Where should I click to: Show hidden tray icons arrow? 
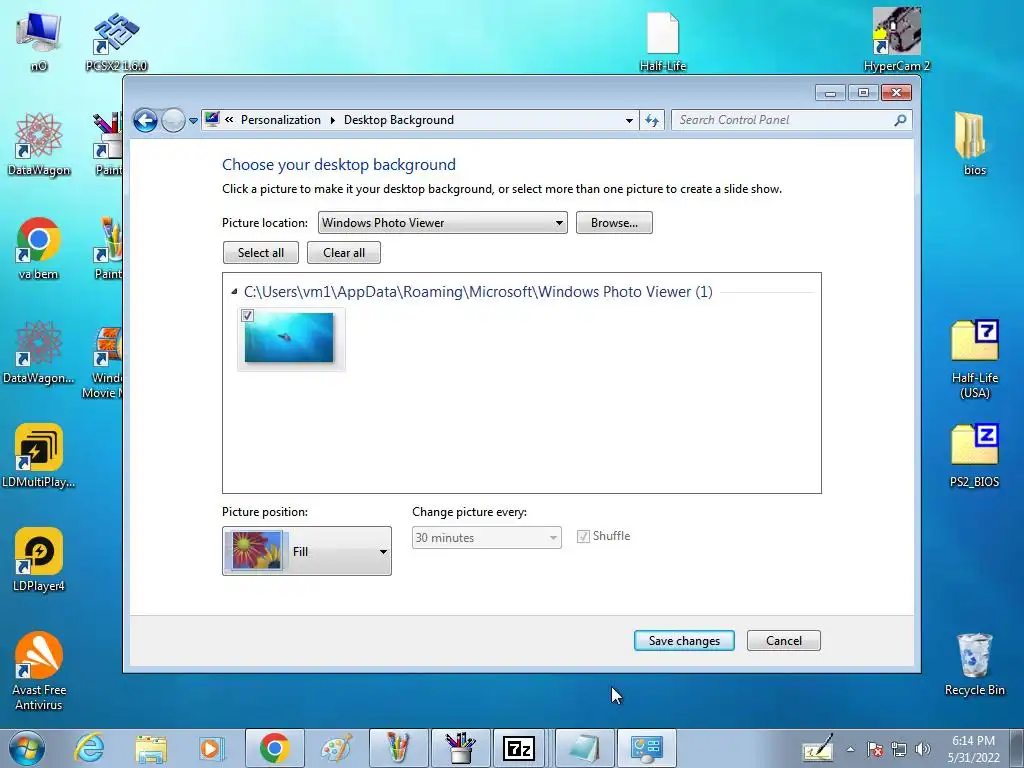850,749
